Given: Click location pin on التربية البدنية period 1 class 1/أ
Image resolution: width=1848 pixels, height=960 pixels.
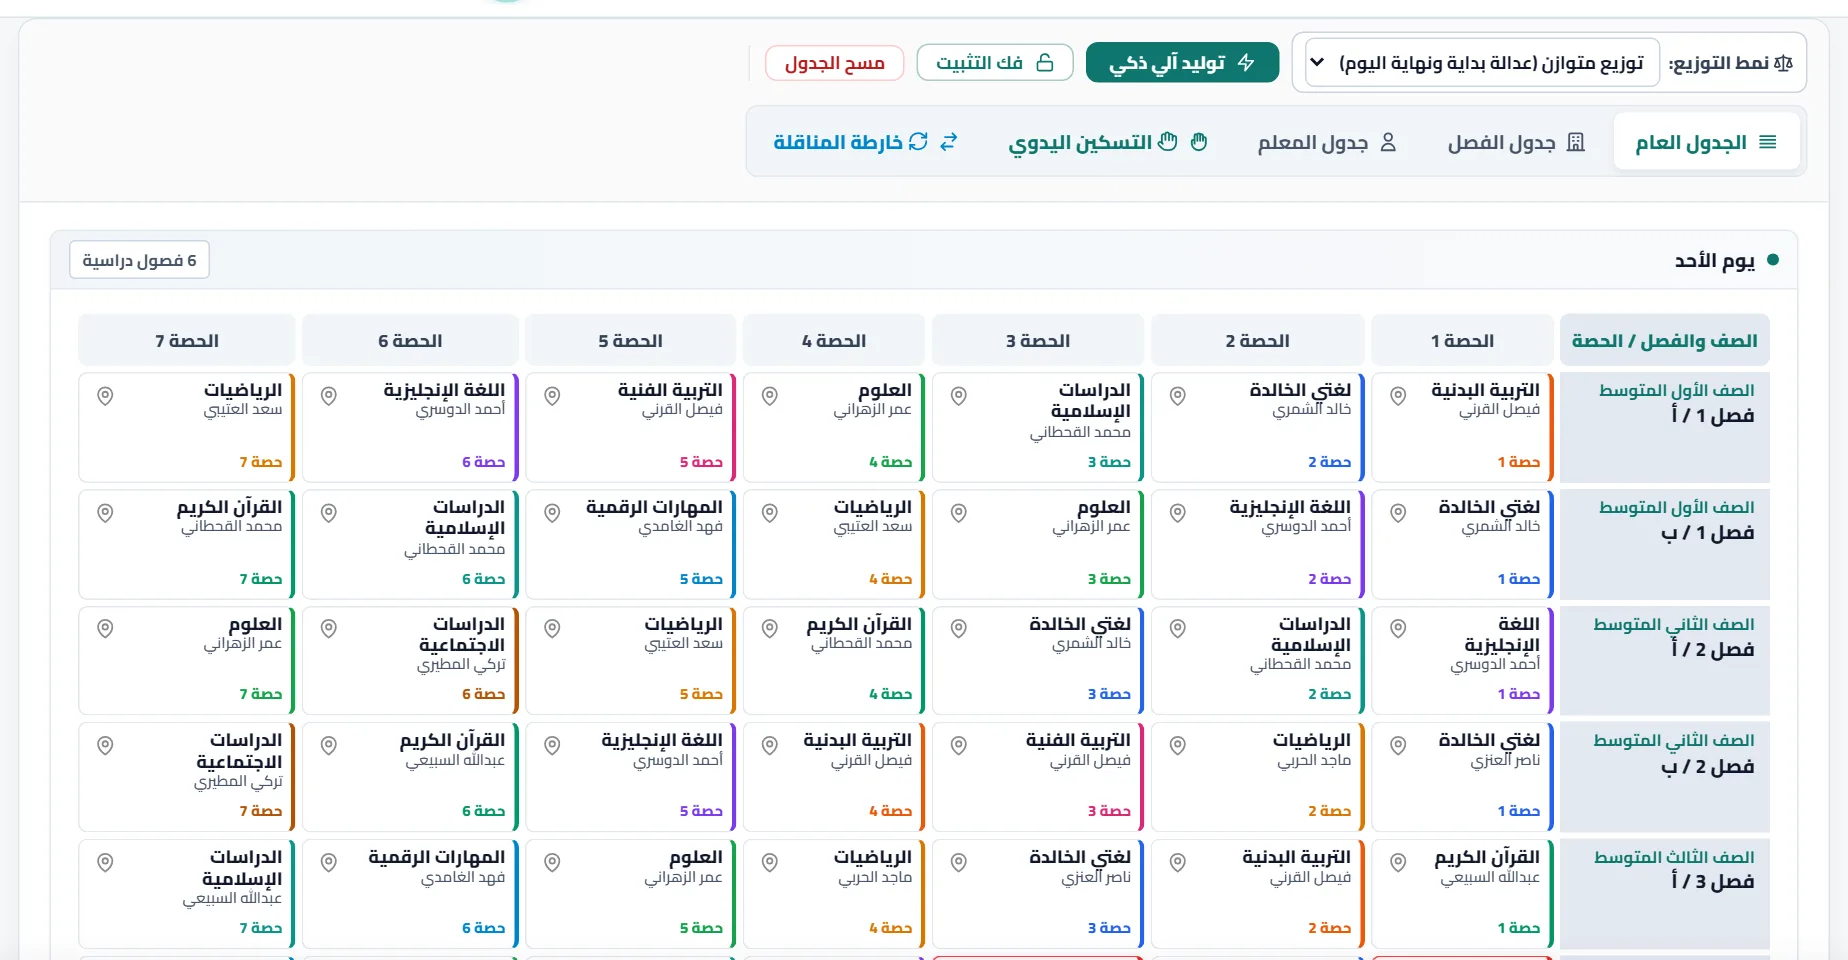Looking at the screenshot, I should 1398,396.
